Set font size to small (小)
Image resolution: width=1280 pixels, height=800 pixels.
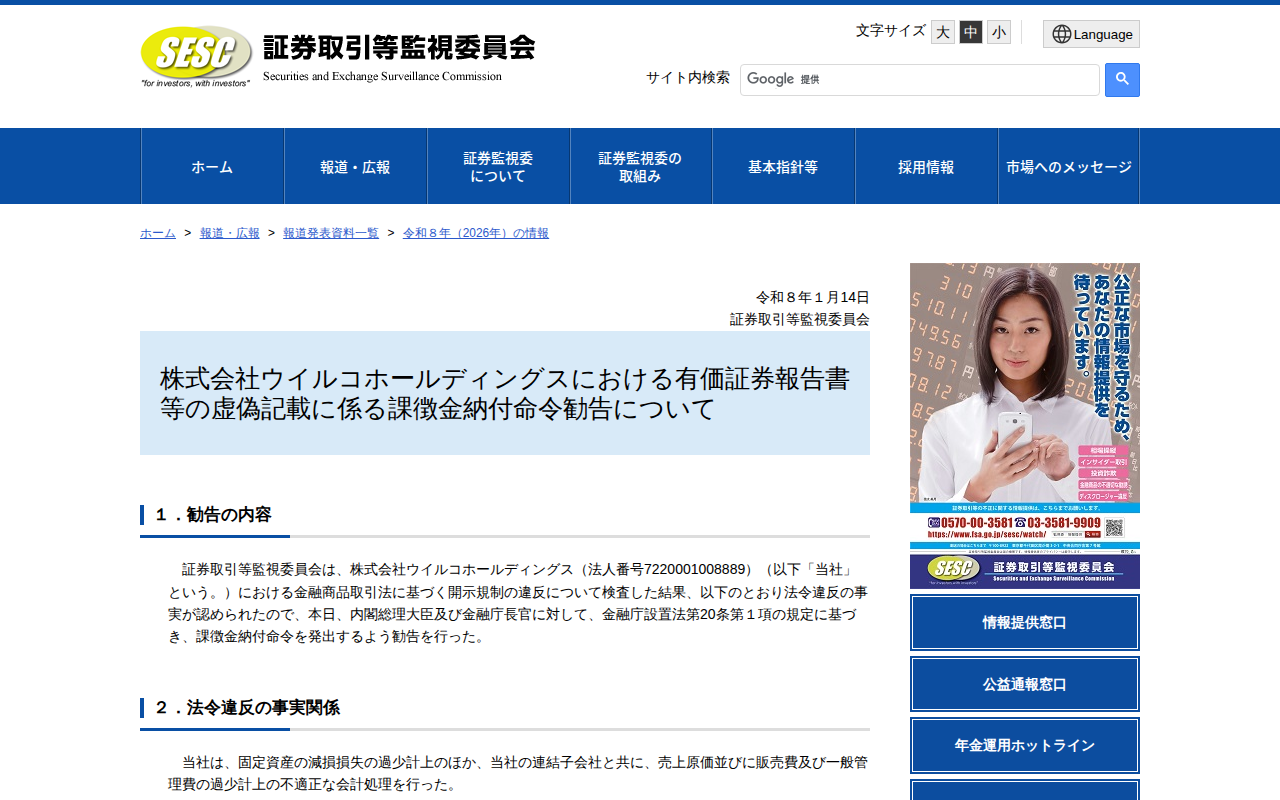[999, 32]
